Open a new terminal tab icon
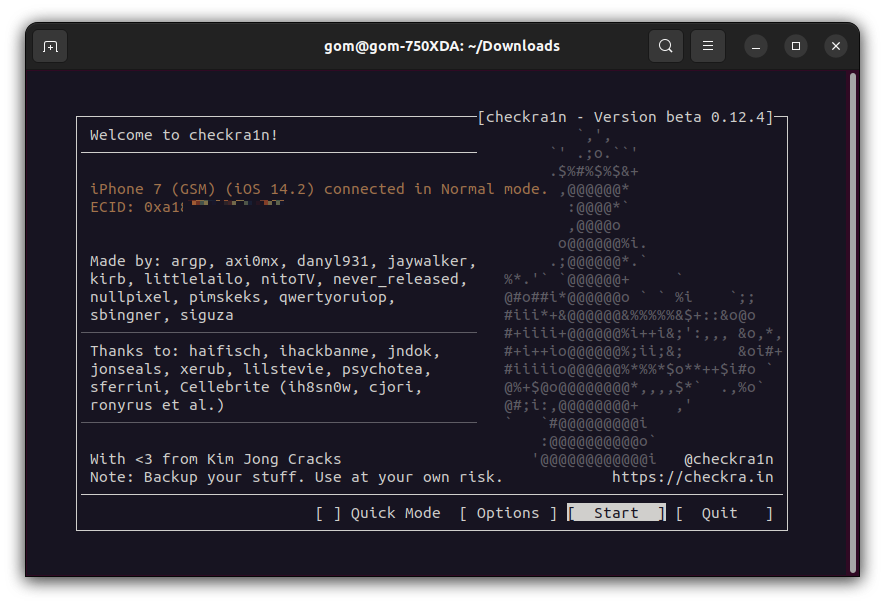This screenshot has width=885, height=605. tap(50, 46)
